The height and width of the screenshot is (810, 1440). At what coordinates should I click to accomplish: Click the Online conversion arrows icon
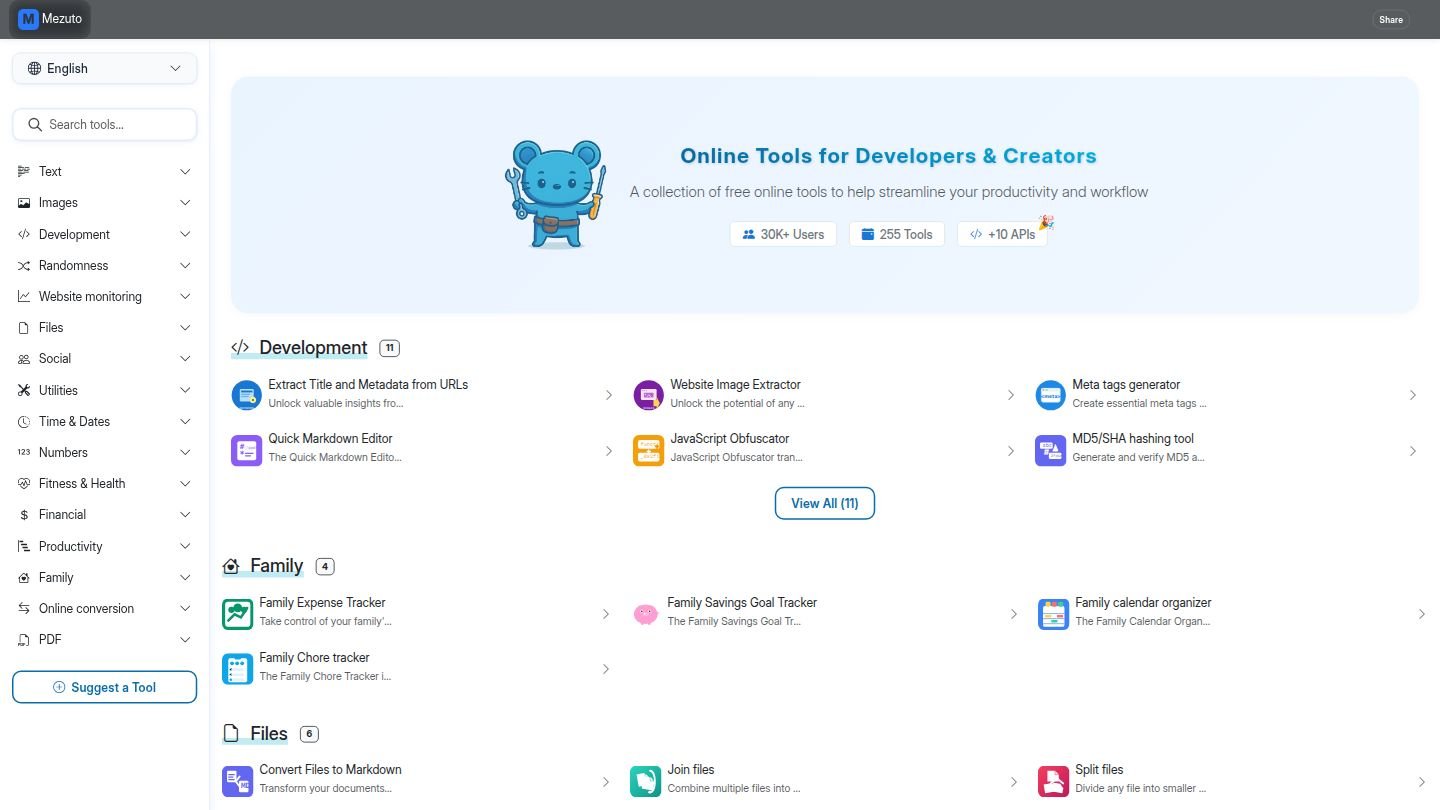coord(24,609)
